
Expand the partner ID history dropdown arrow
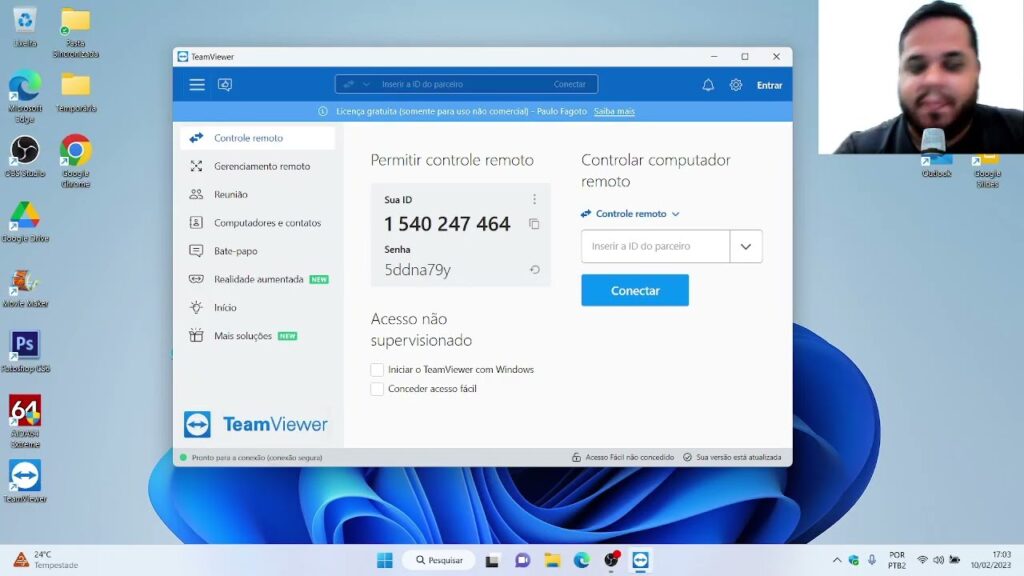(746, 246)
